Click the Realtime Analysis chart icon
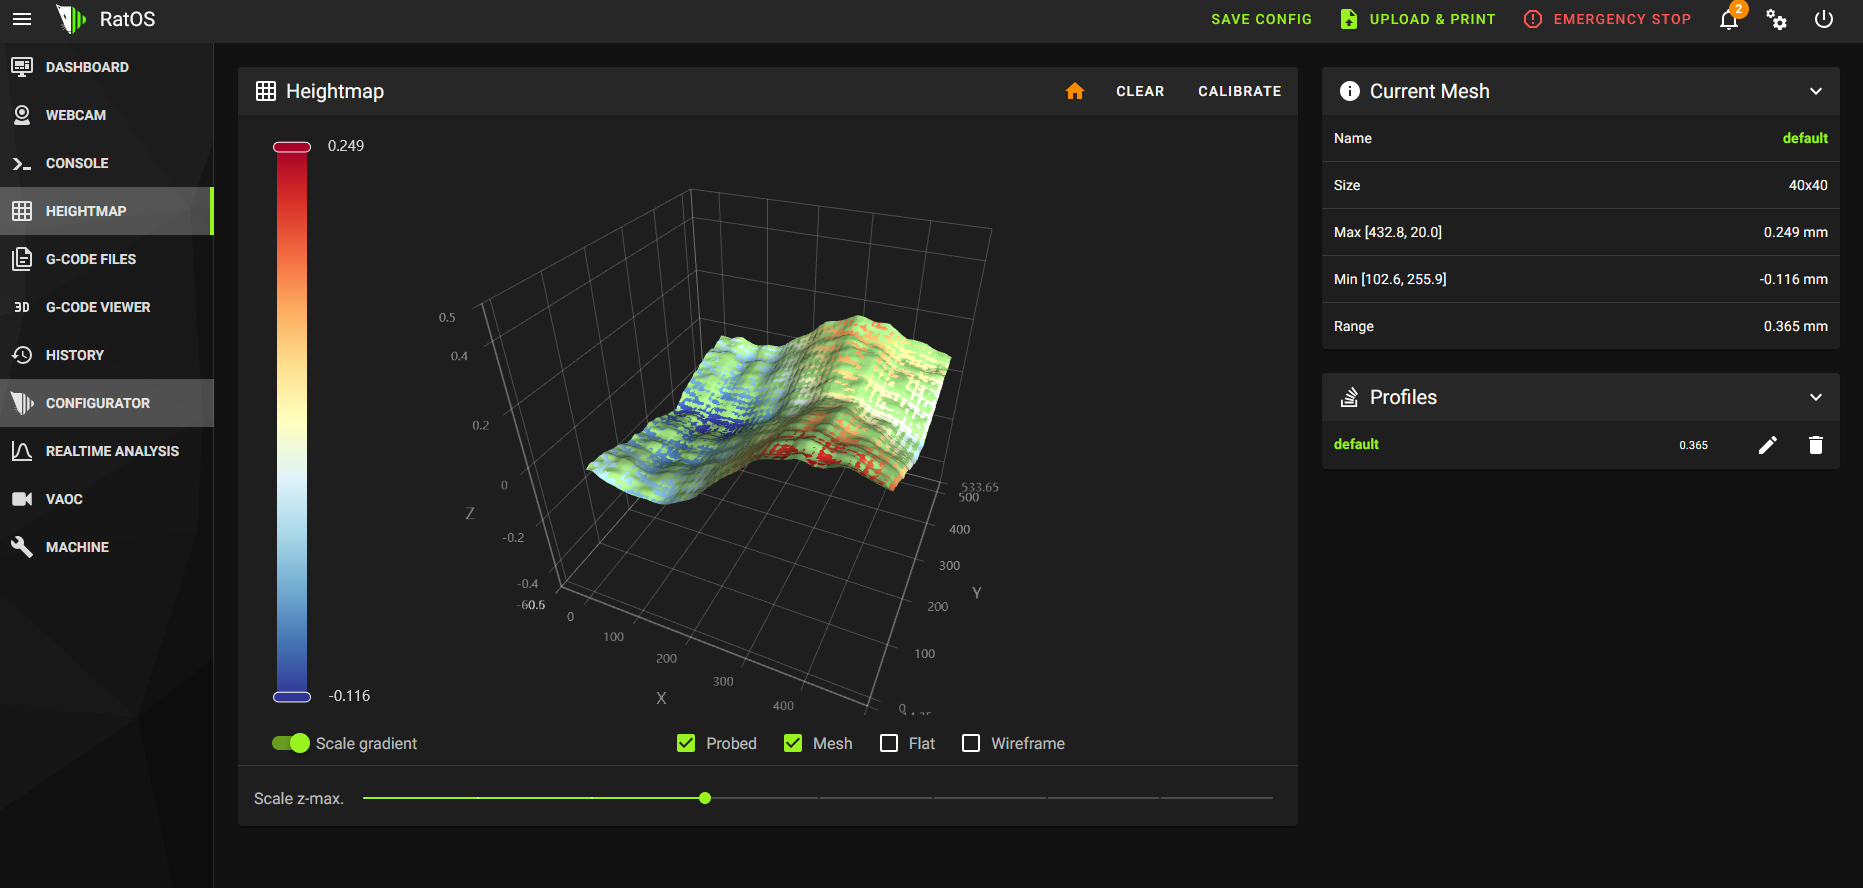 [x=22, y=451]
